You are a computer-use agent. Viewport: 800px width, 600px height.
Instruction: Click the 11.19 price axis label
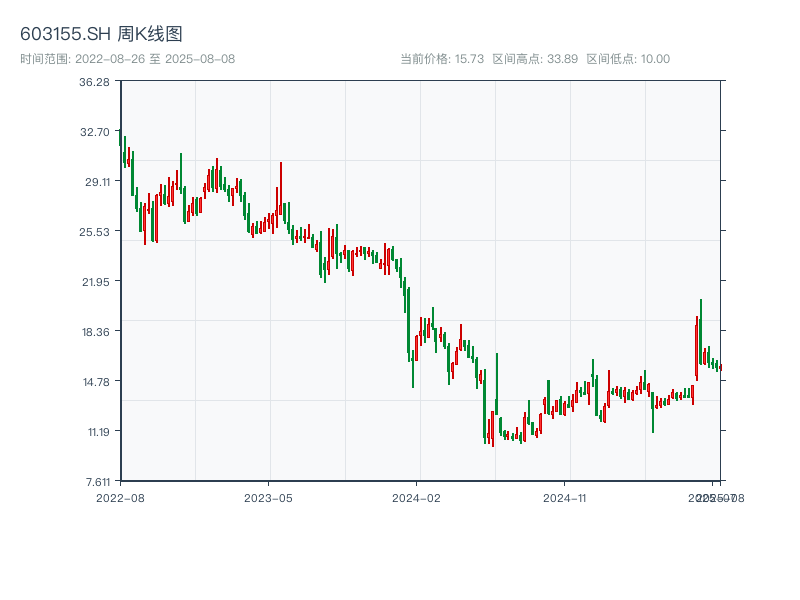[x=95, y=432]
